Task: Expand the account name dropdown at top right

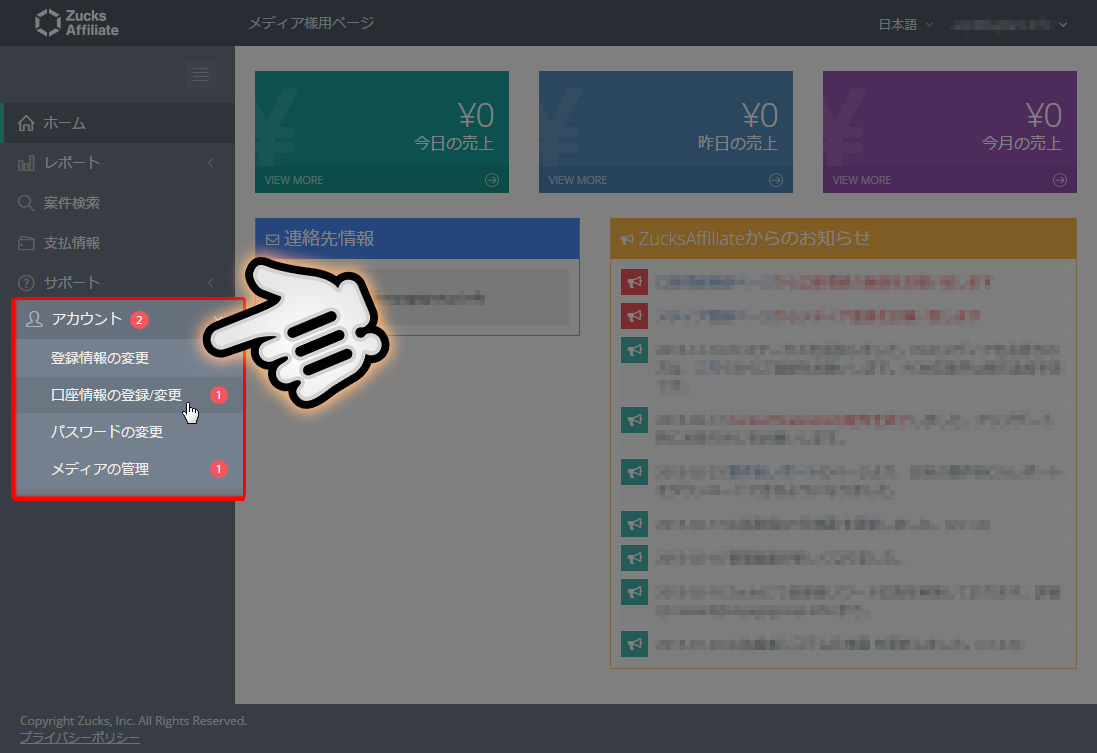Action: pos(1010,23)
